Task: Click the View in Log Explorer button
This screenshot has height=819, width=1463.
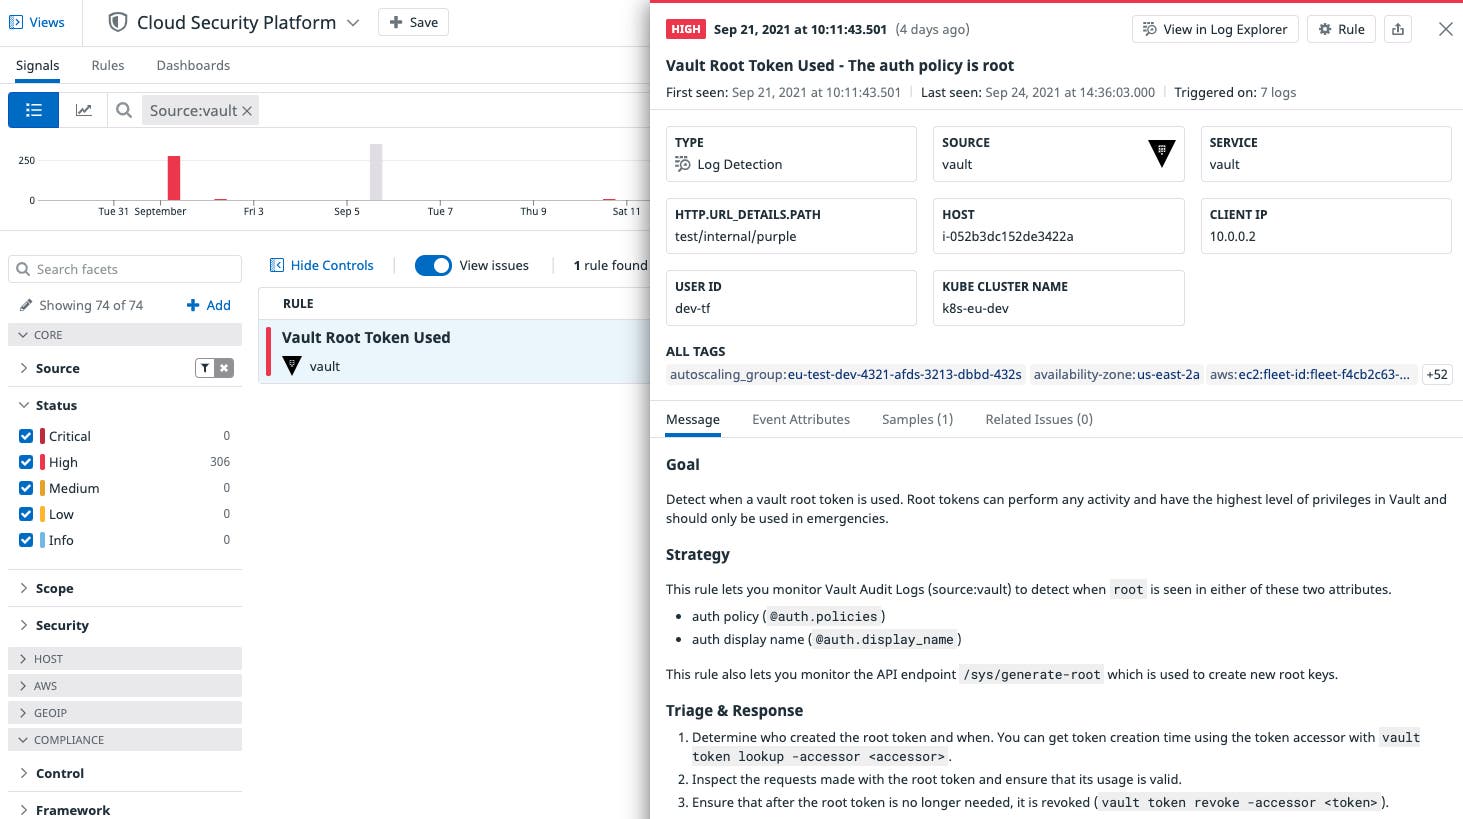Action: [1214, 29]
